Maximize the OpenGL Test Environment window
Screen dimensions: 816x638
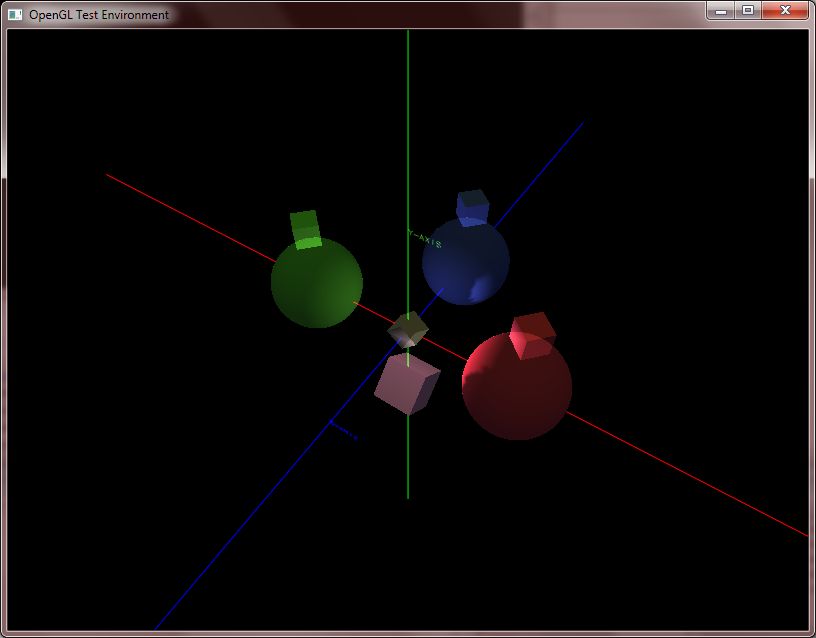[x=748, y=11]
